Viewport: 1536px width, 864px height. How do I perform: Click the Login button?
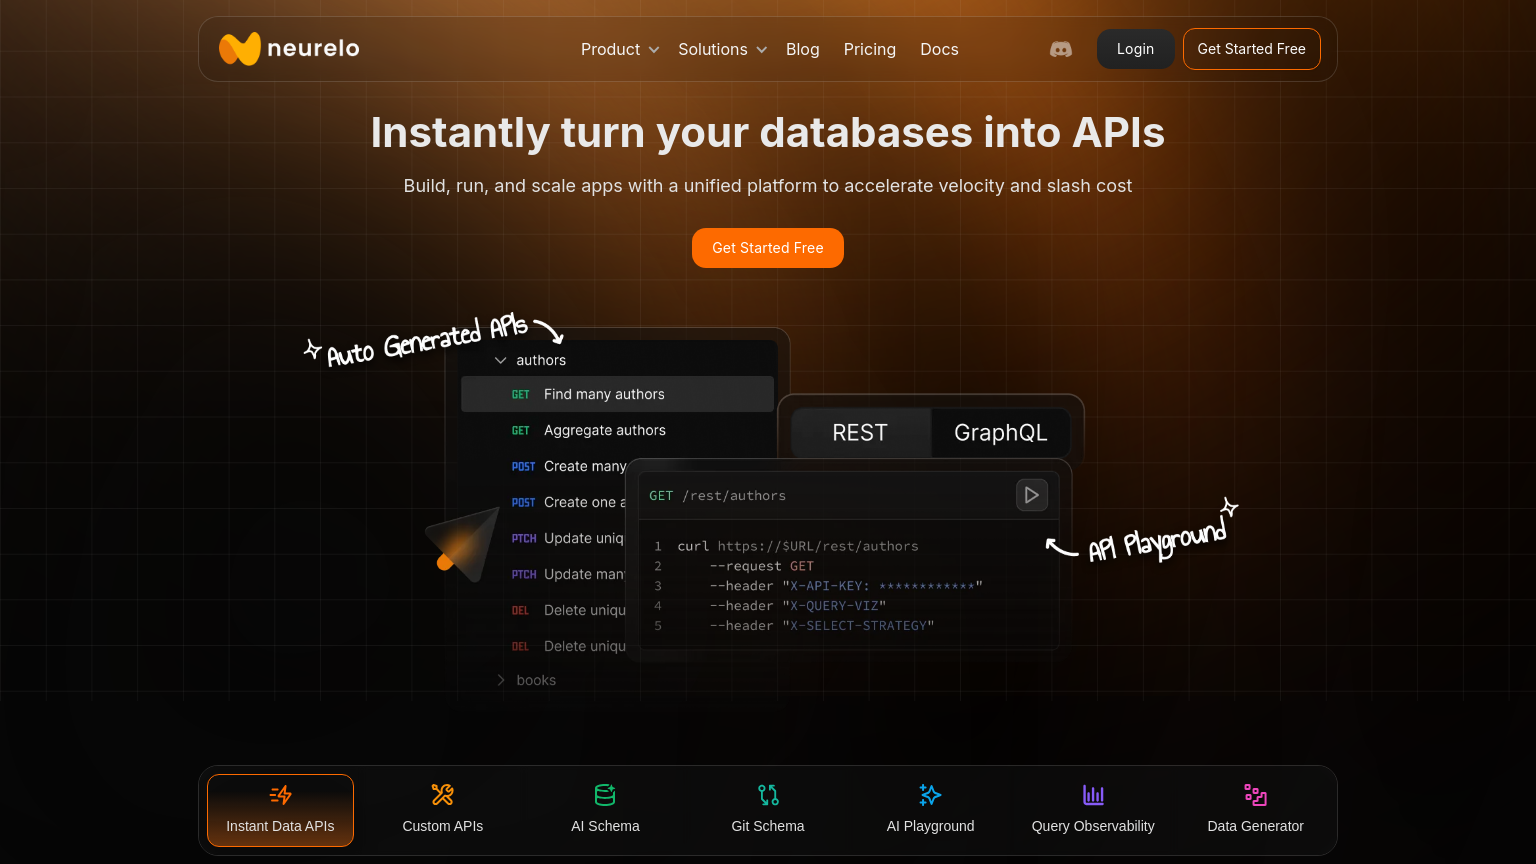[1135, 49]
